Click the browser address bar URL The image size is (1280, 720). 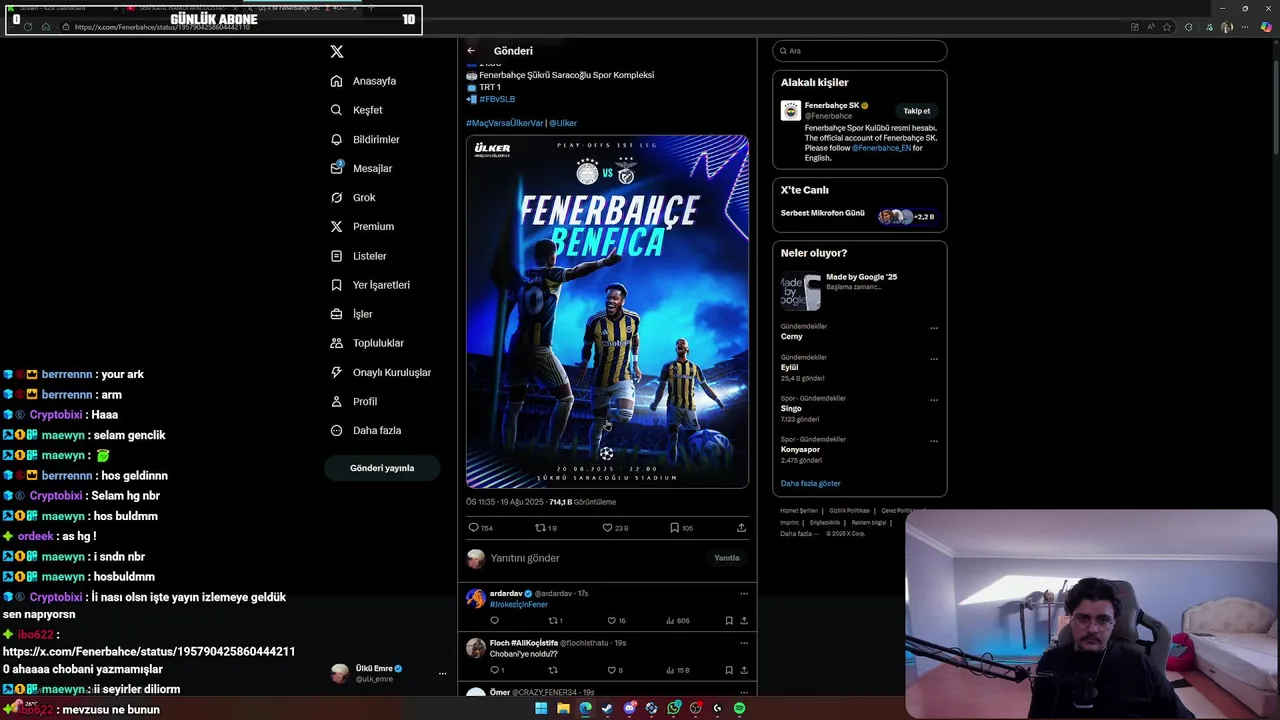pos(162,27)
